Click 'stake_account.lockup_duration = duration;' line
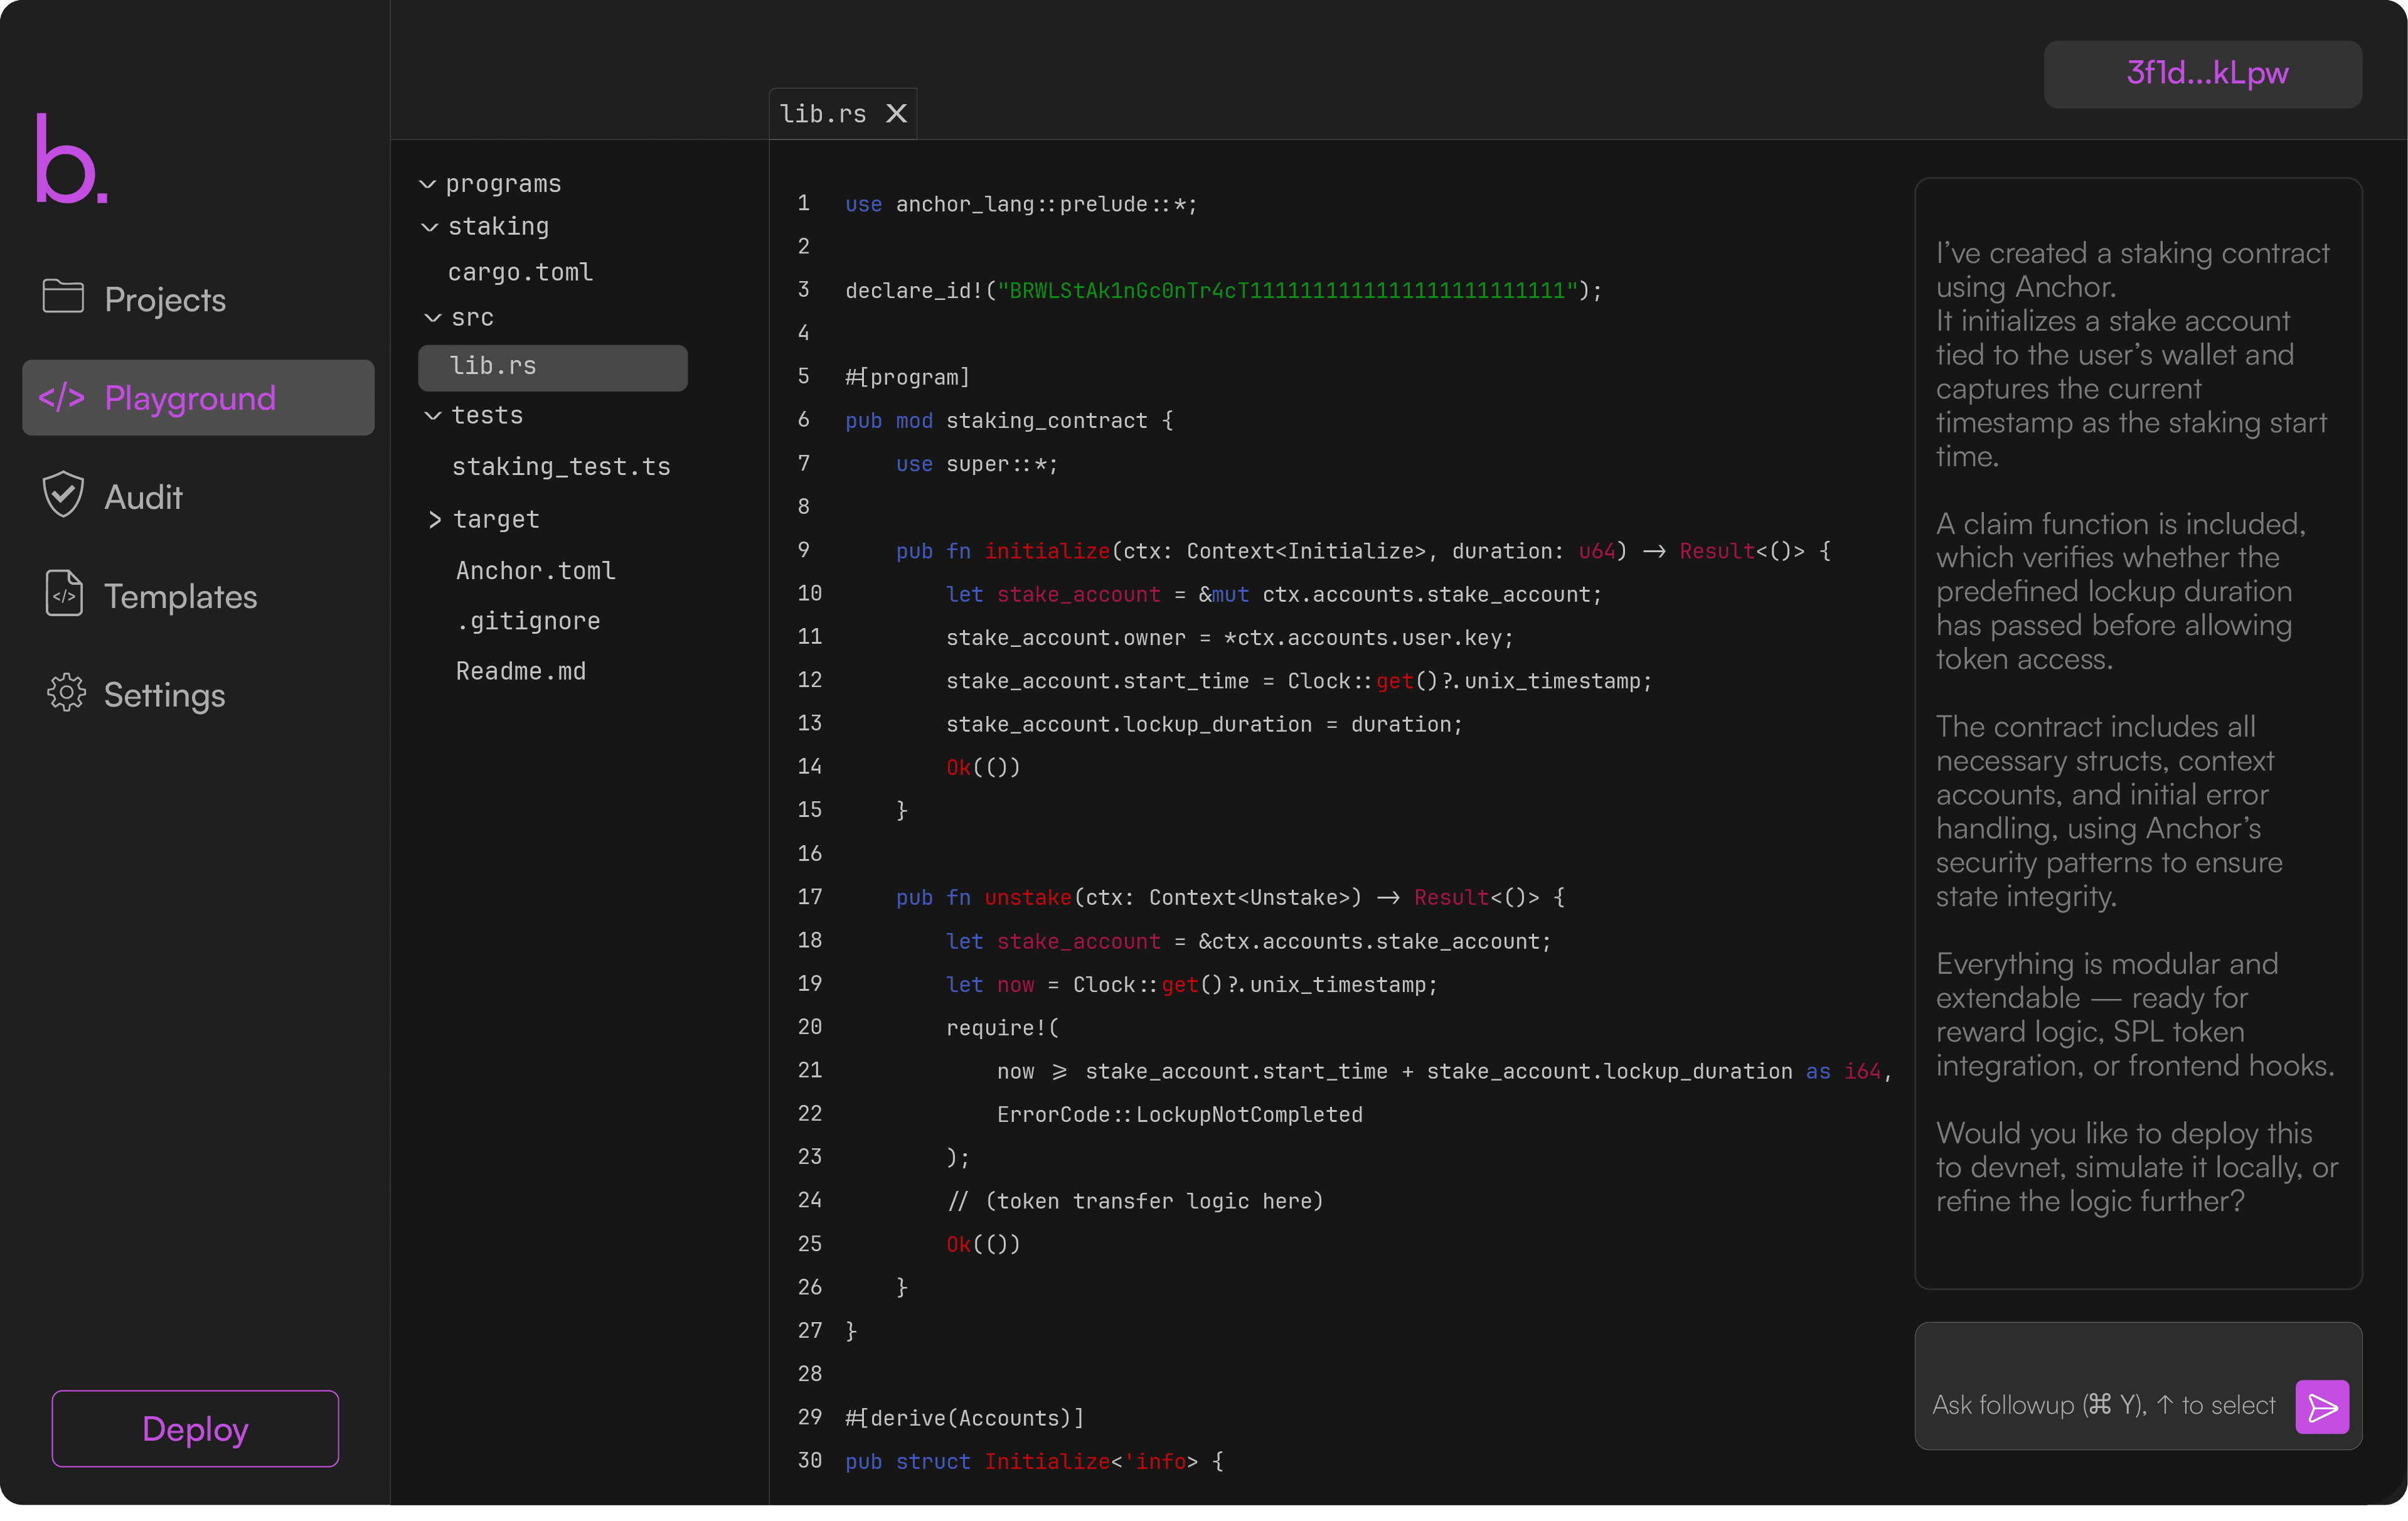 (1204, 724)
